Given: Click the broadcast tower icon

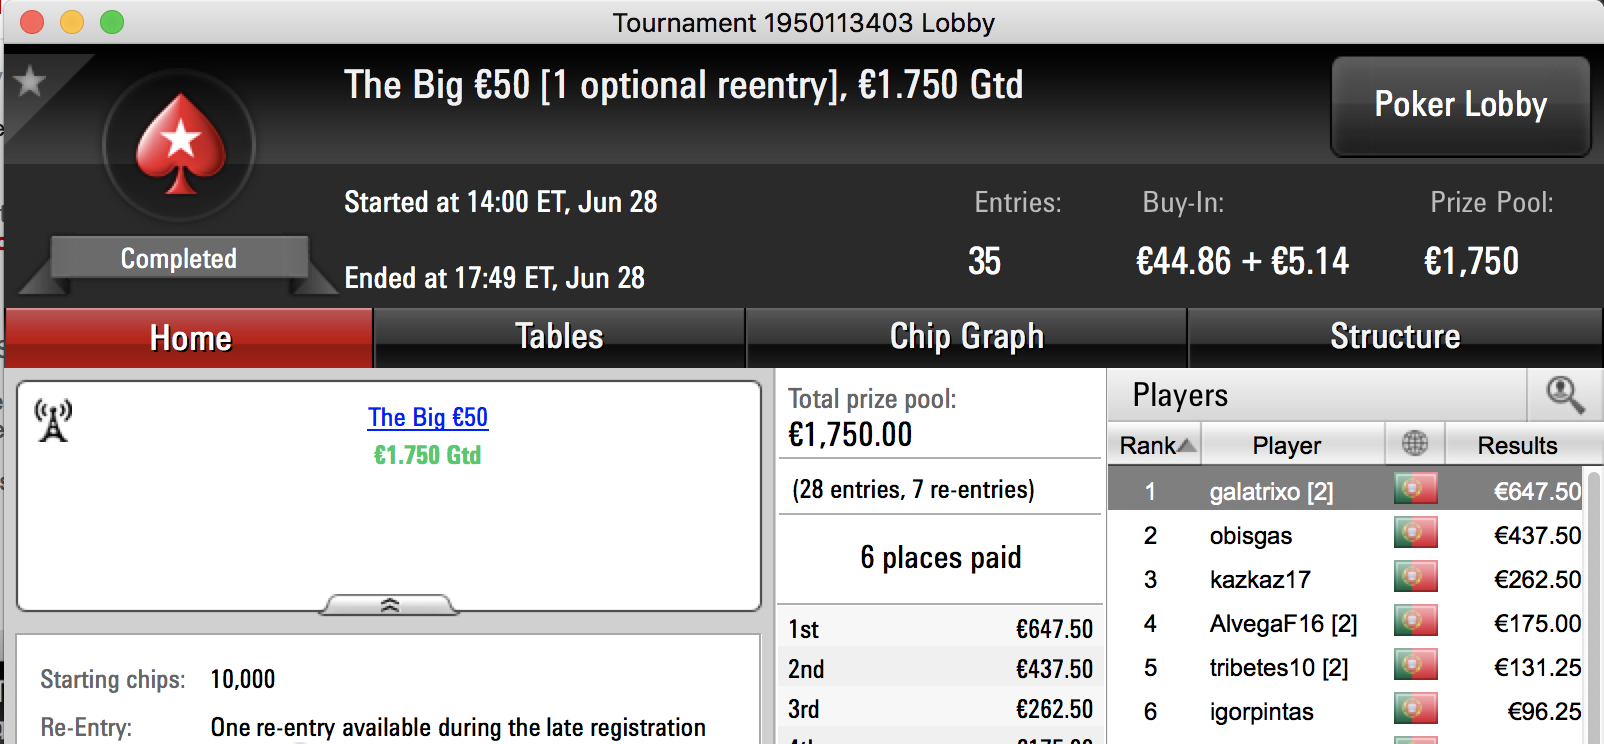Looking at the screenshot, I should tap(53, 420).
